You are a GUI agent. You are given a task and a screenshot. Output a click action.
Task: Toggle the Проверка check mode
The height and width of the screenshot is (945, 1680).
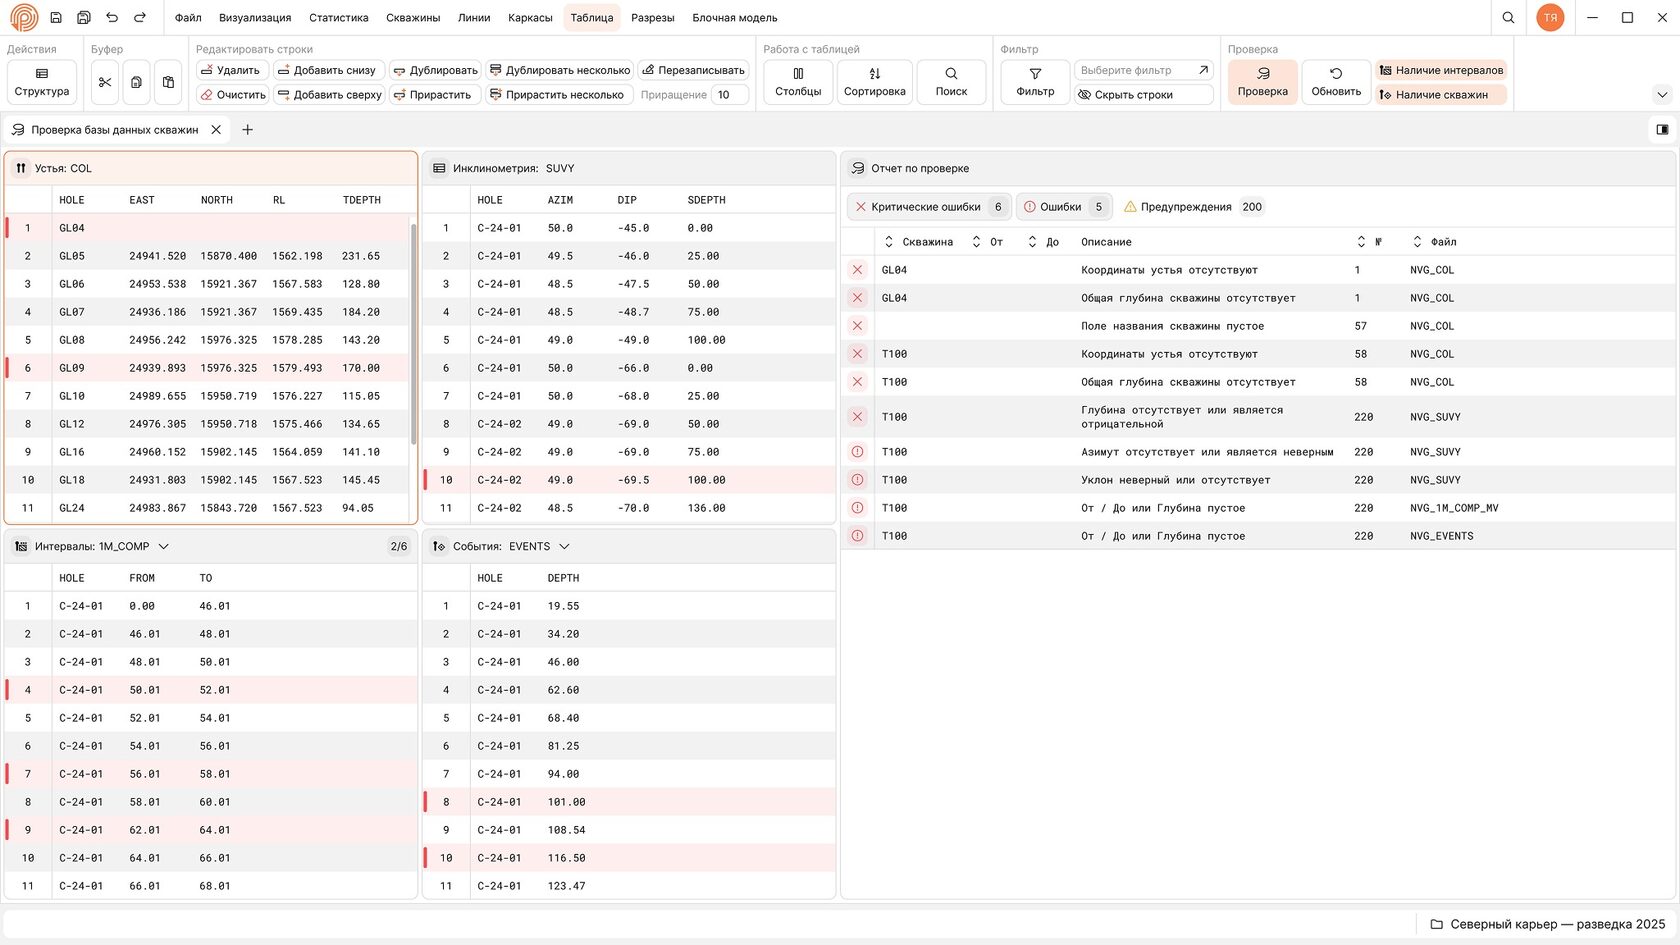click(x=1263, y=82)
